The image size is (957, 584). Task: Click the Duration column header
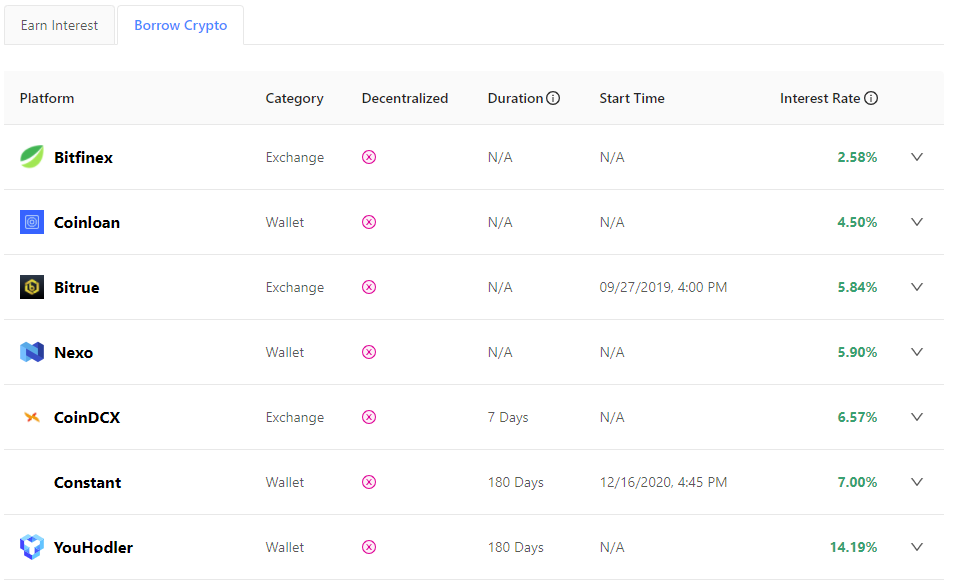(515, 98)
